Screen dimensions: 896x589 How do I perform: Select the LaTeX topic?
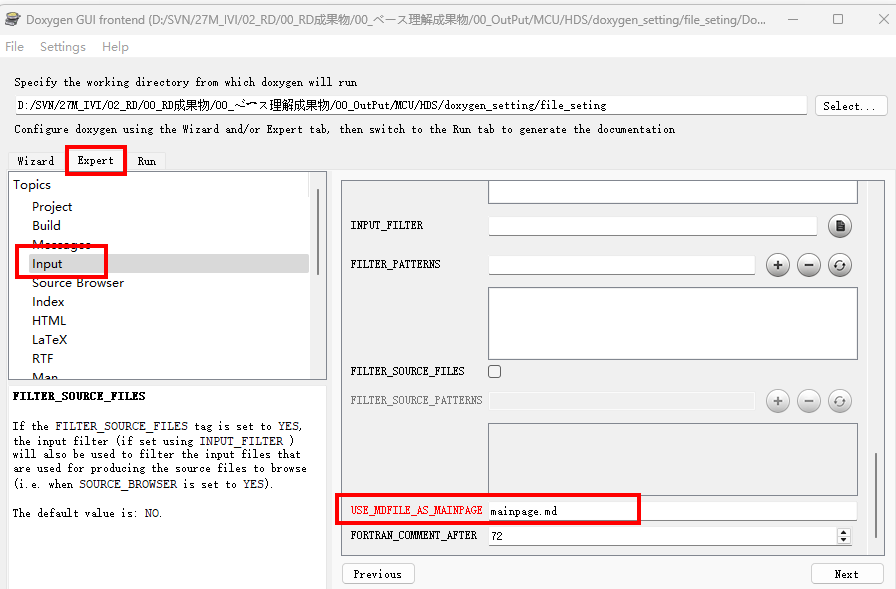click(50, 339)
